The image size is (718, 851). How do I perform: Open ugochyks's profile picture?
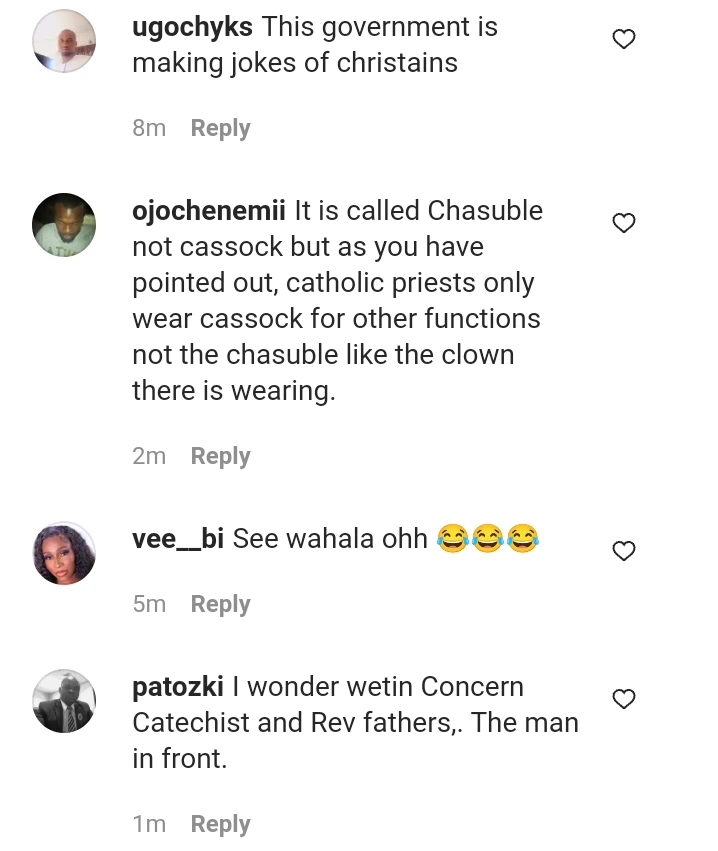[64, 42]
